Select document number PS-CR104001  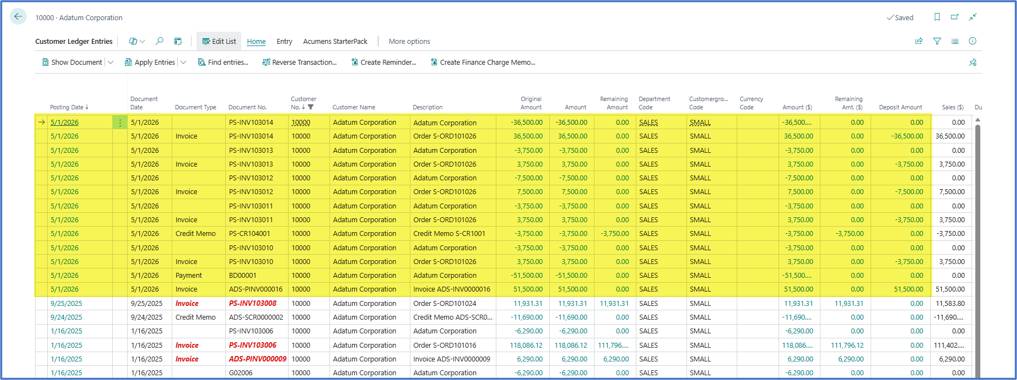(250, 233)
